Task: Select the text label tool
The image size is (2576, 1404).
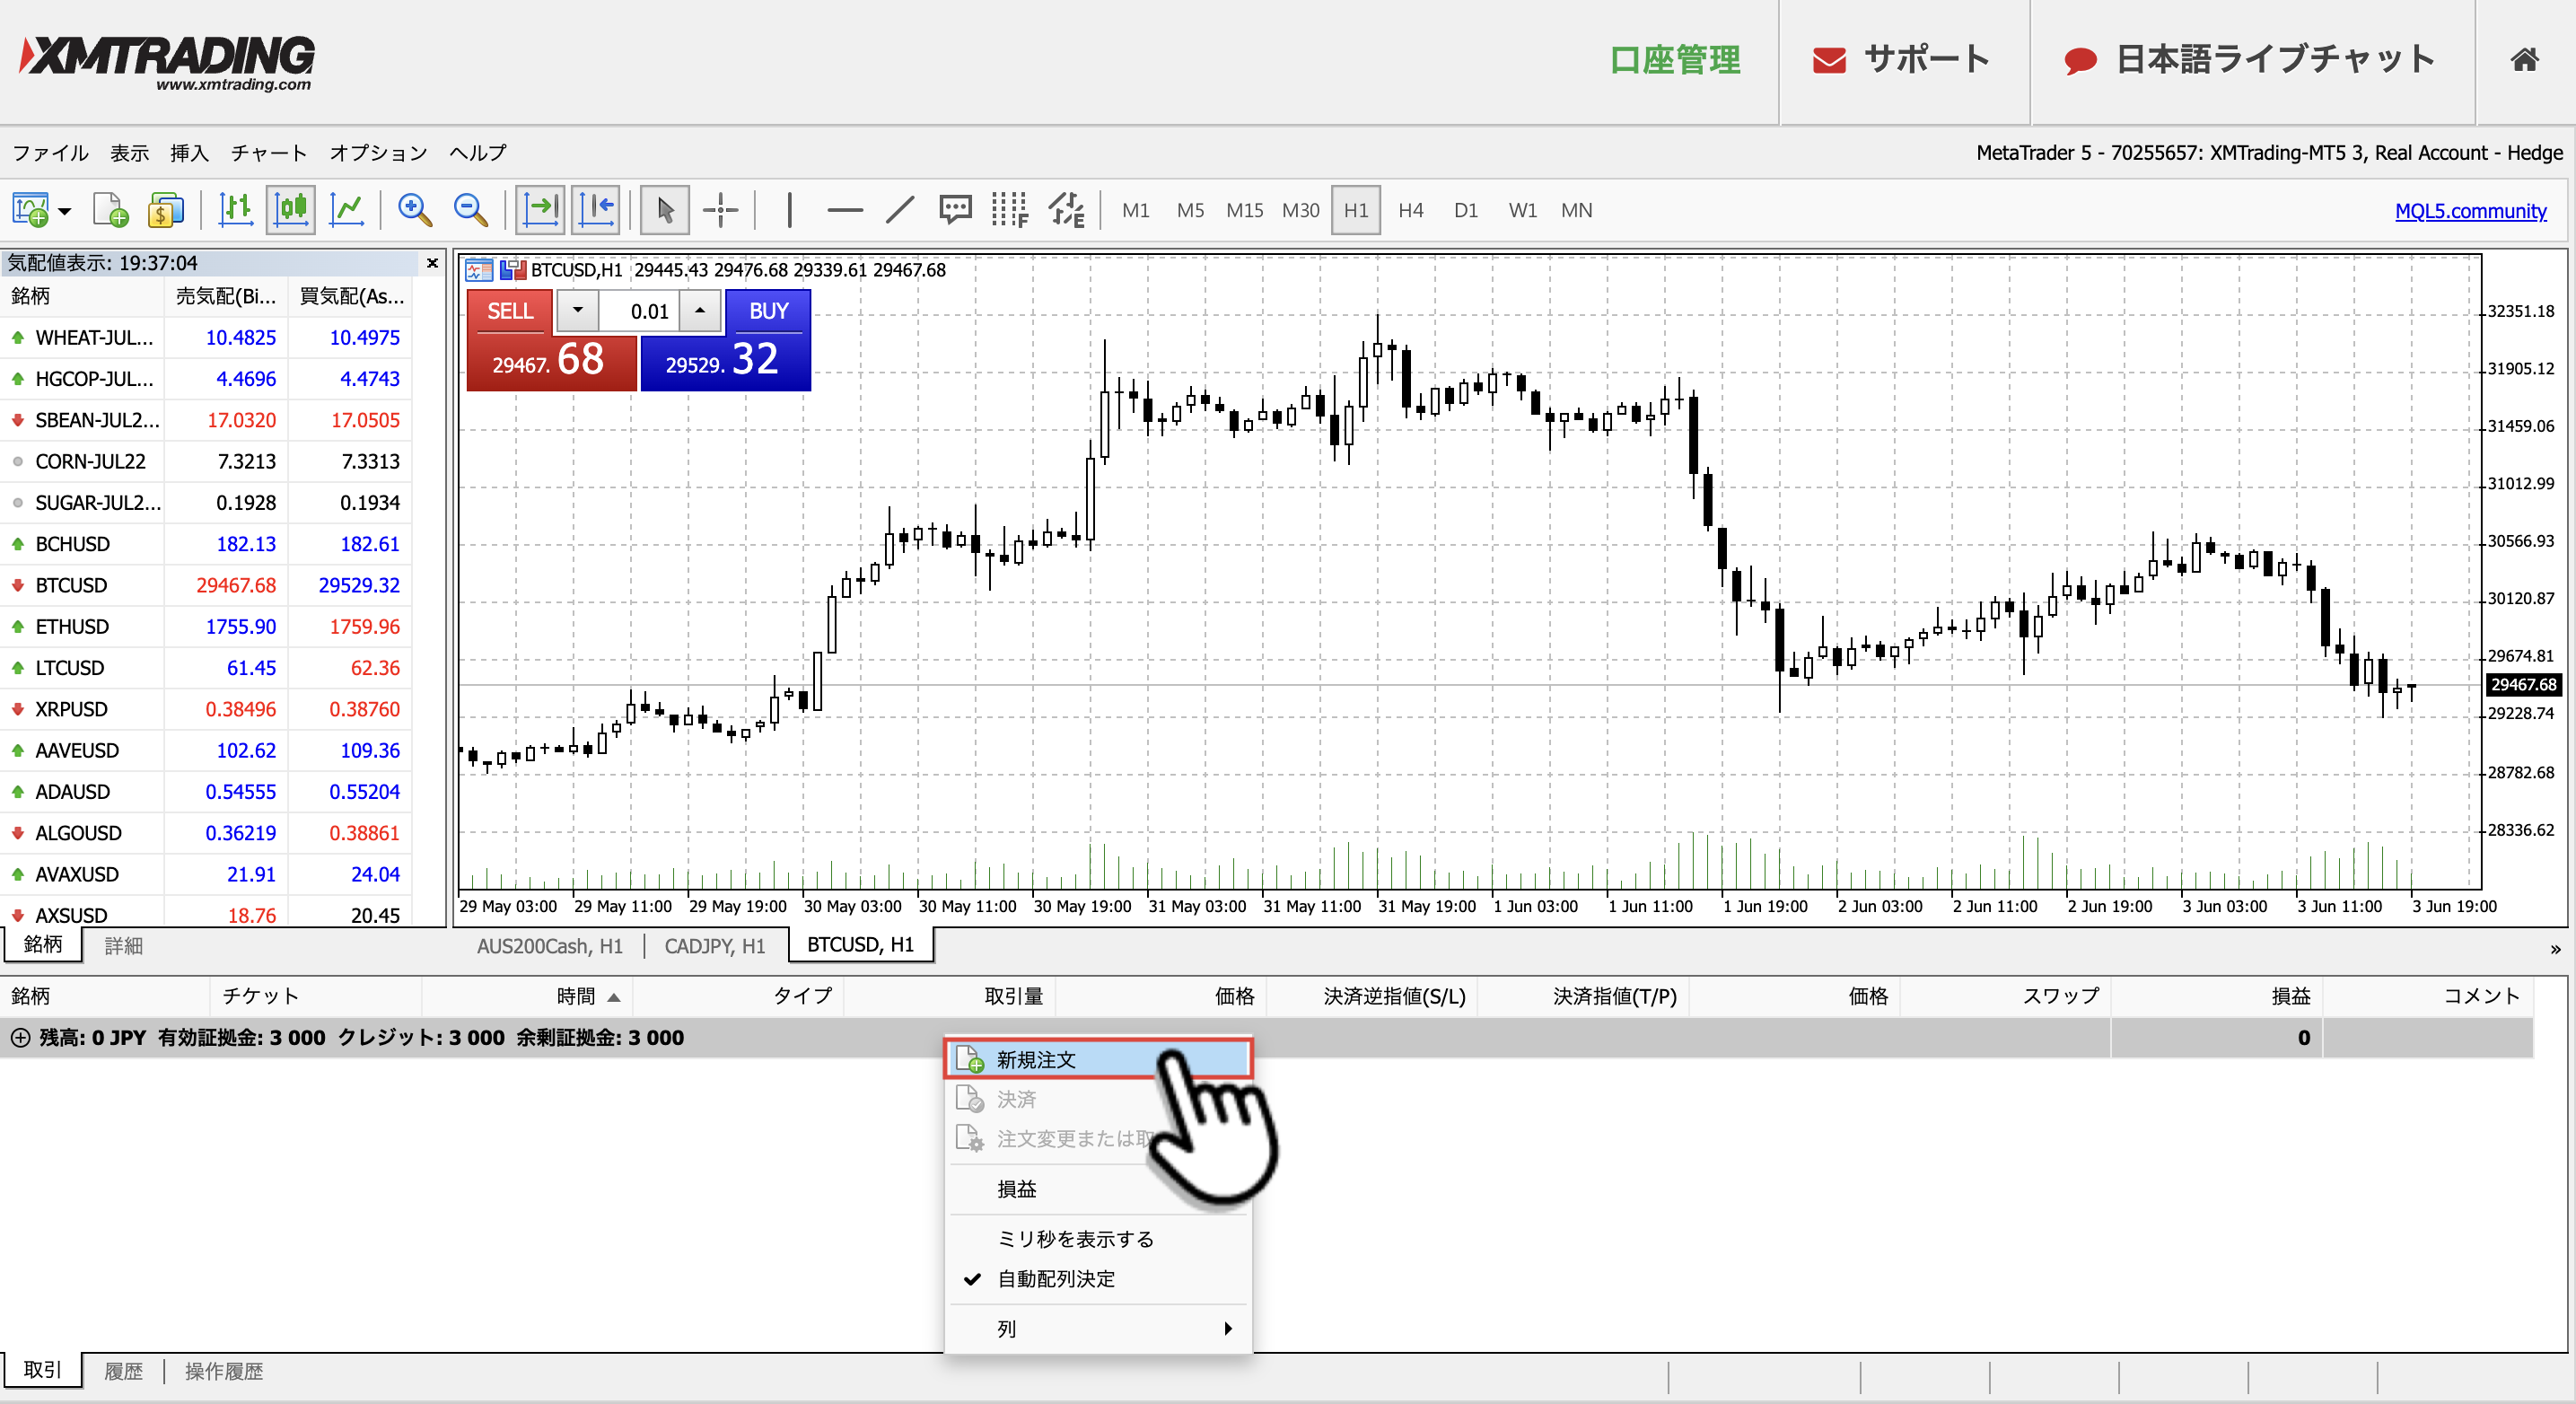Action: (955, 210)
